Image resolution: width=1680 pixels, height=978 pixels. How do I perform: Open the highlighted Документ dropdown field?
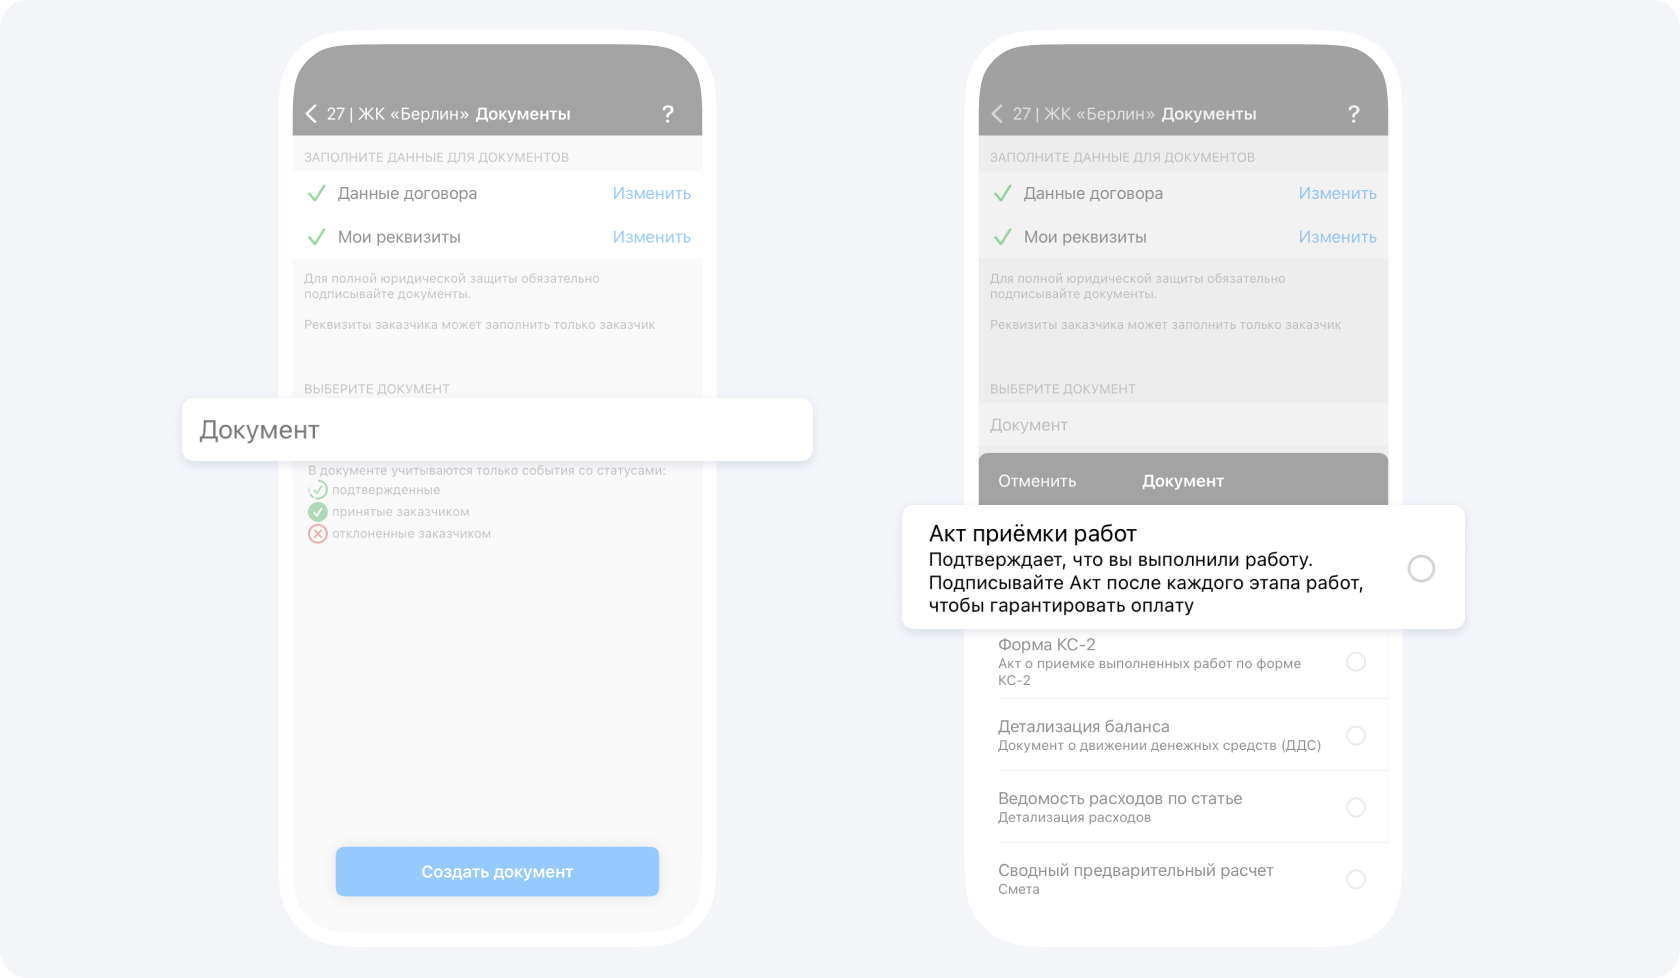point(497,430)
